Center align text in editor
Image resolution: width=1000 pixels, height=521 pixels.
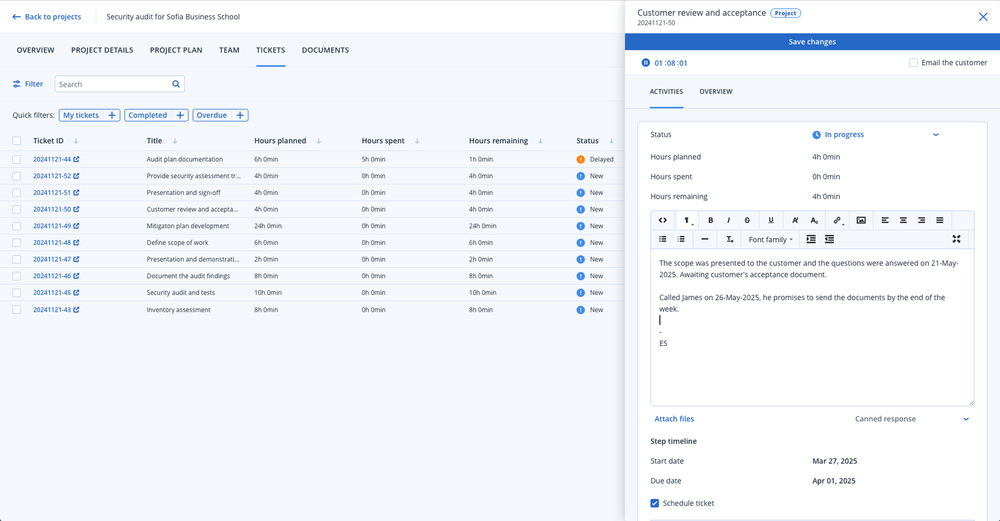(903, 220)
